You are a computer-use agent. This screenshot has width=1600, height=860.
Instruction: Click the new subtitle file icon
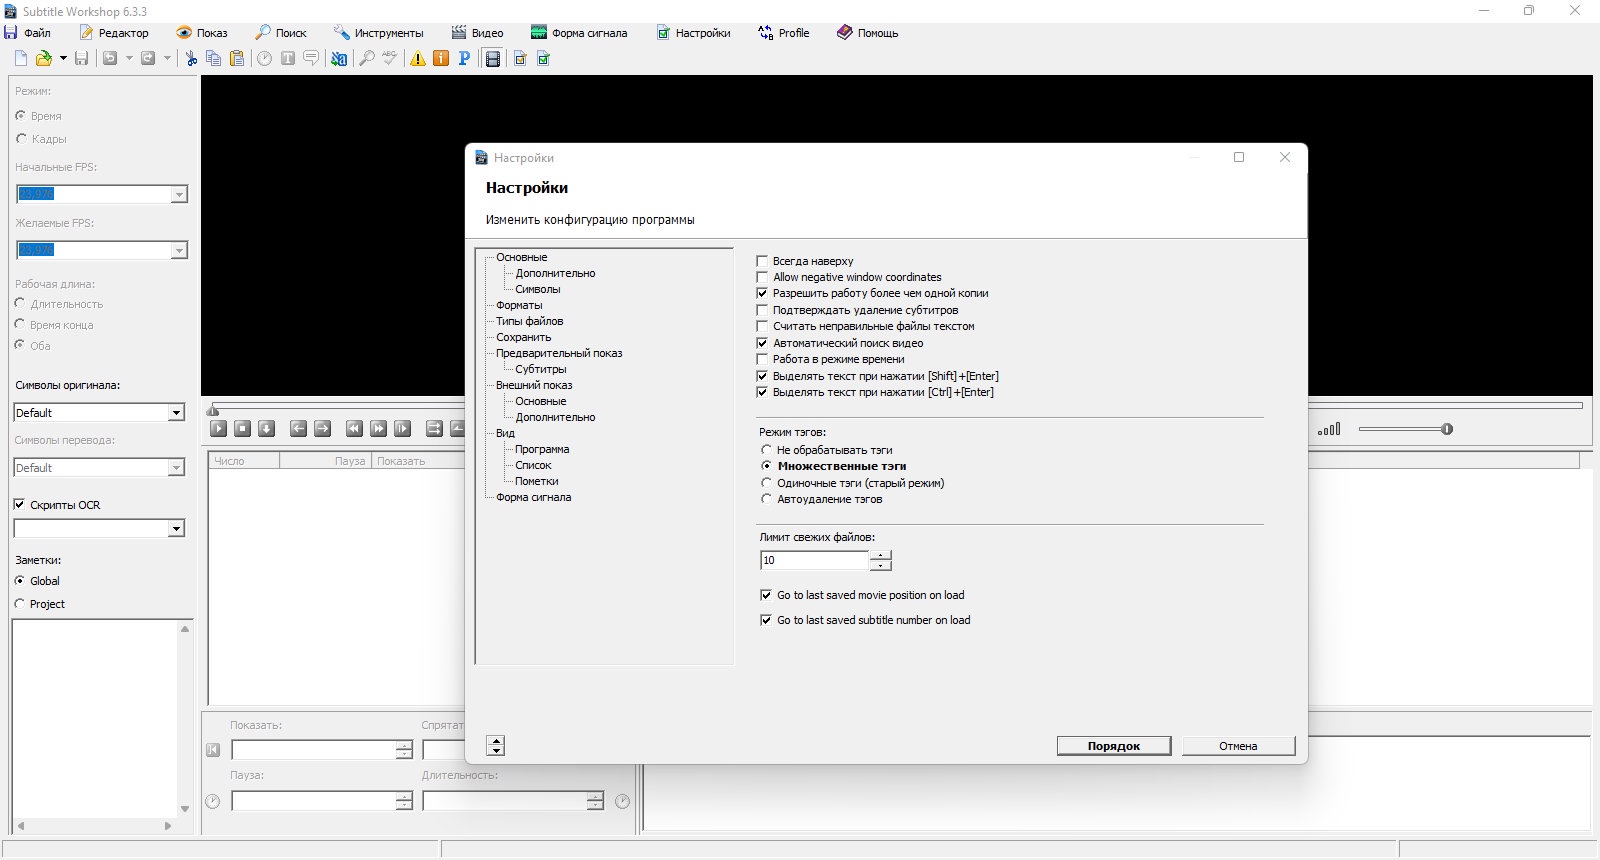tap(20, 59)
